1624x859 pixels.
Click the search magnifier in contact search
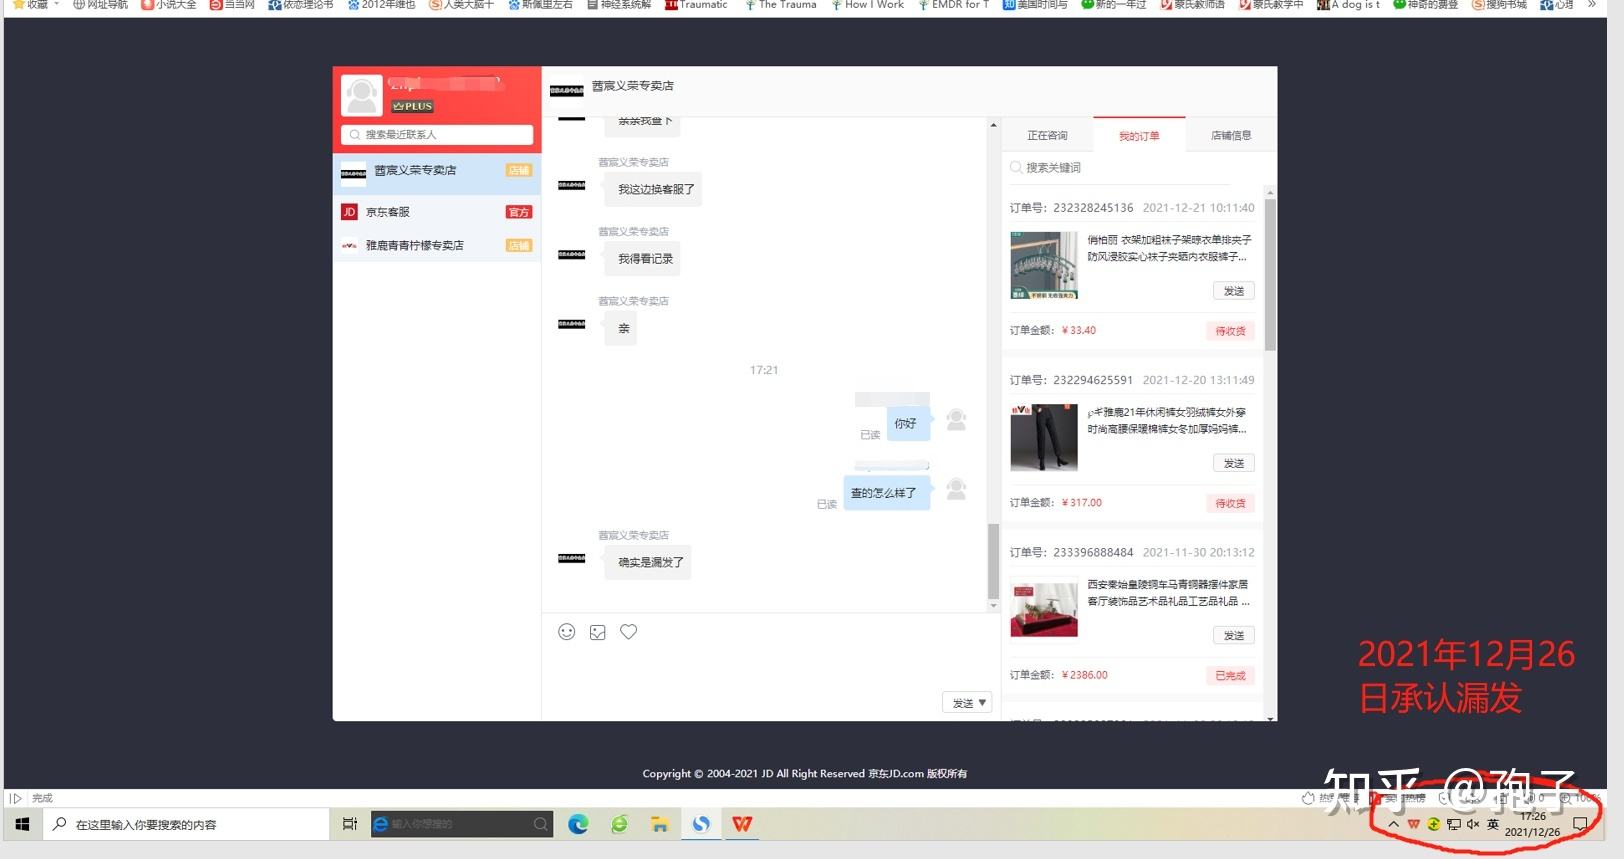point(355,135)
